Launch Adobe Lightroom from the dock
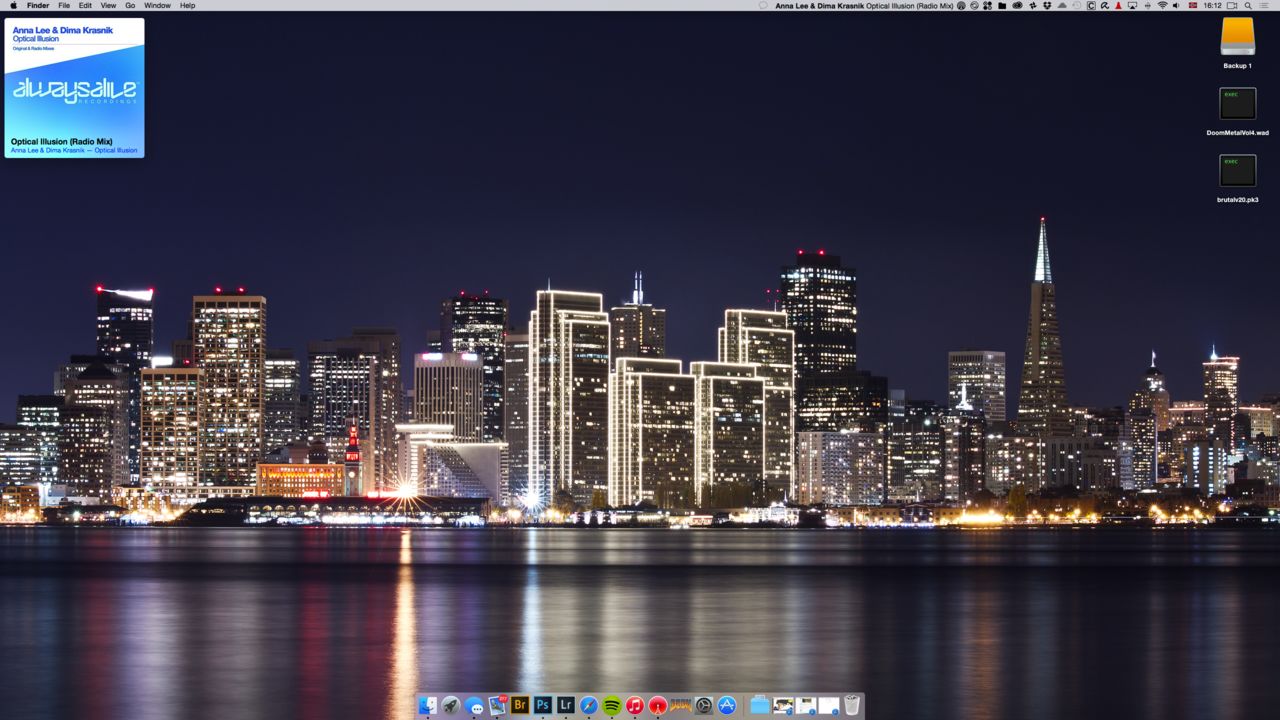The height and width of the screenshot is (720, 1280). (566, 705)
